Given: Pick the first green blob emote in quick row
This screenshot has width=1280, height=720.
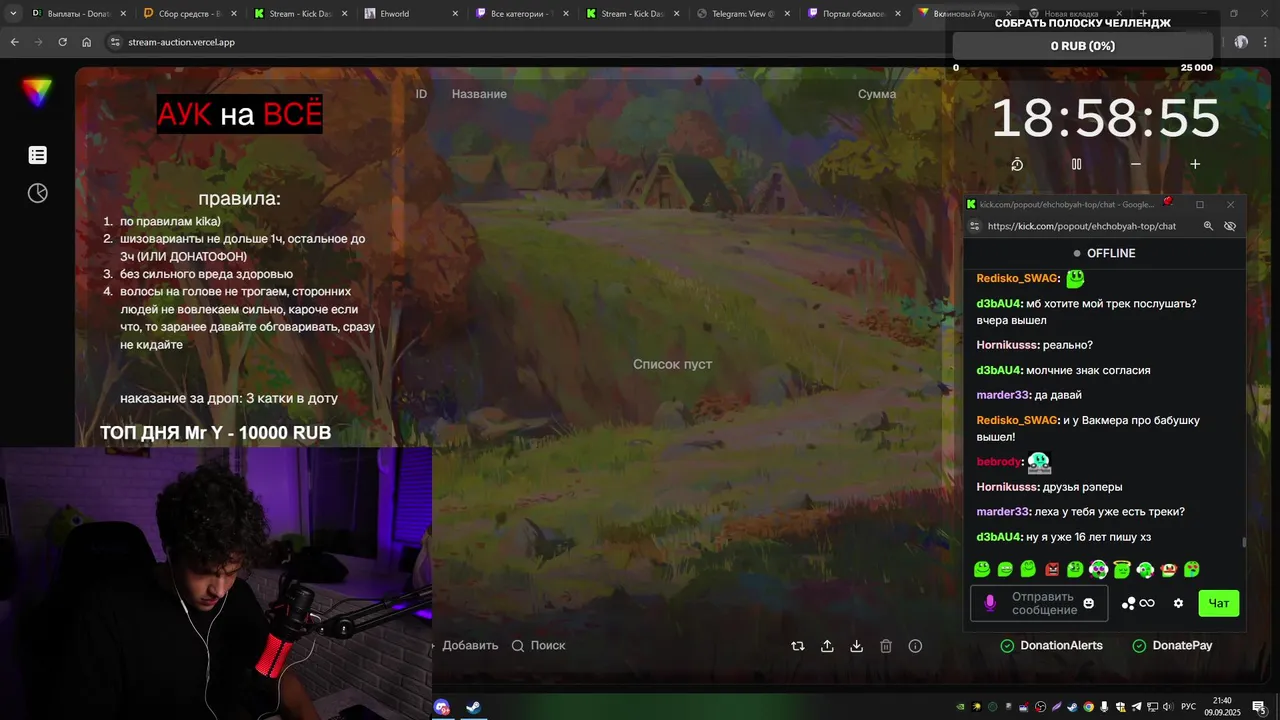Looking at the screenshot, I should [x=982, y=569].
